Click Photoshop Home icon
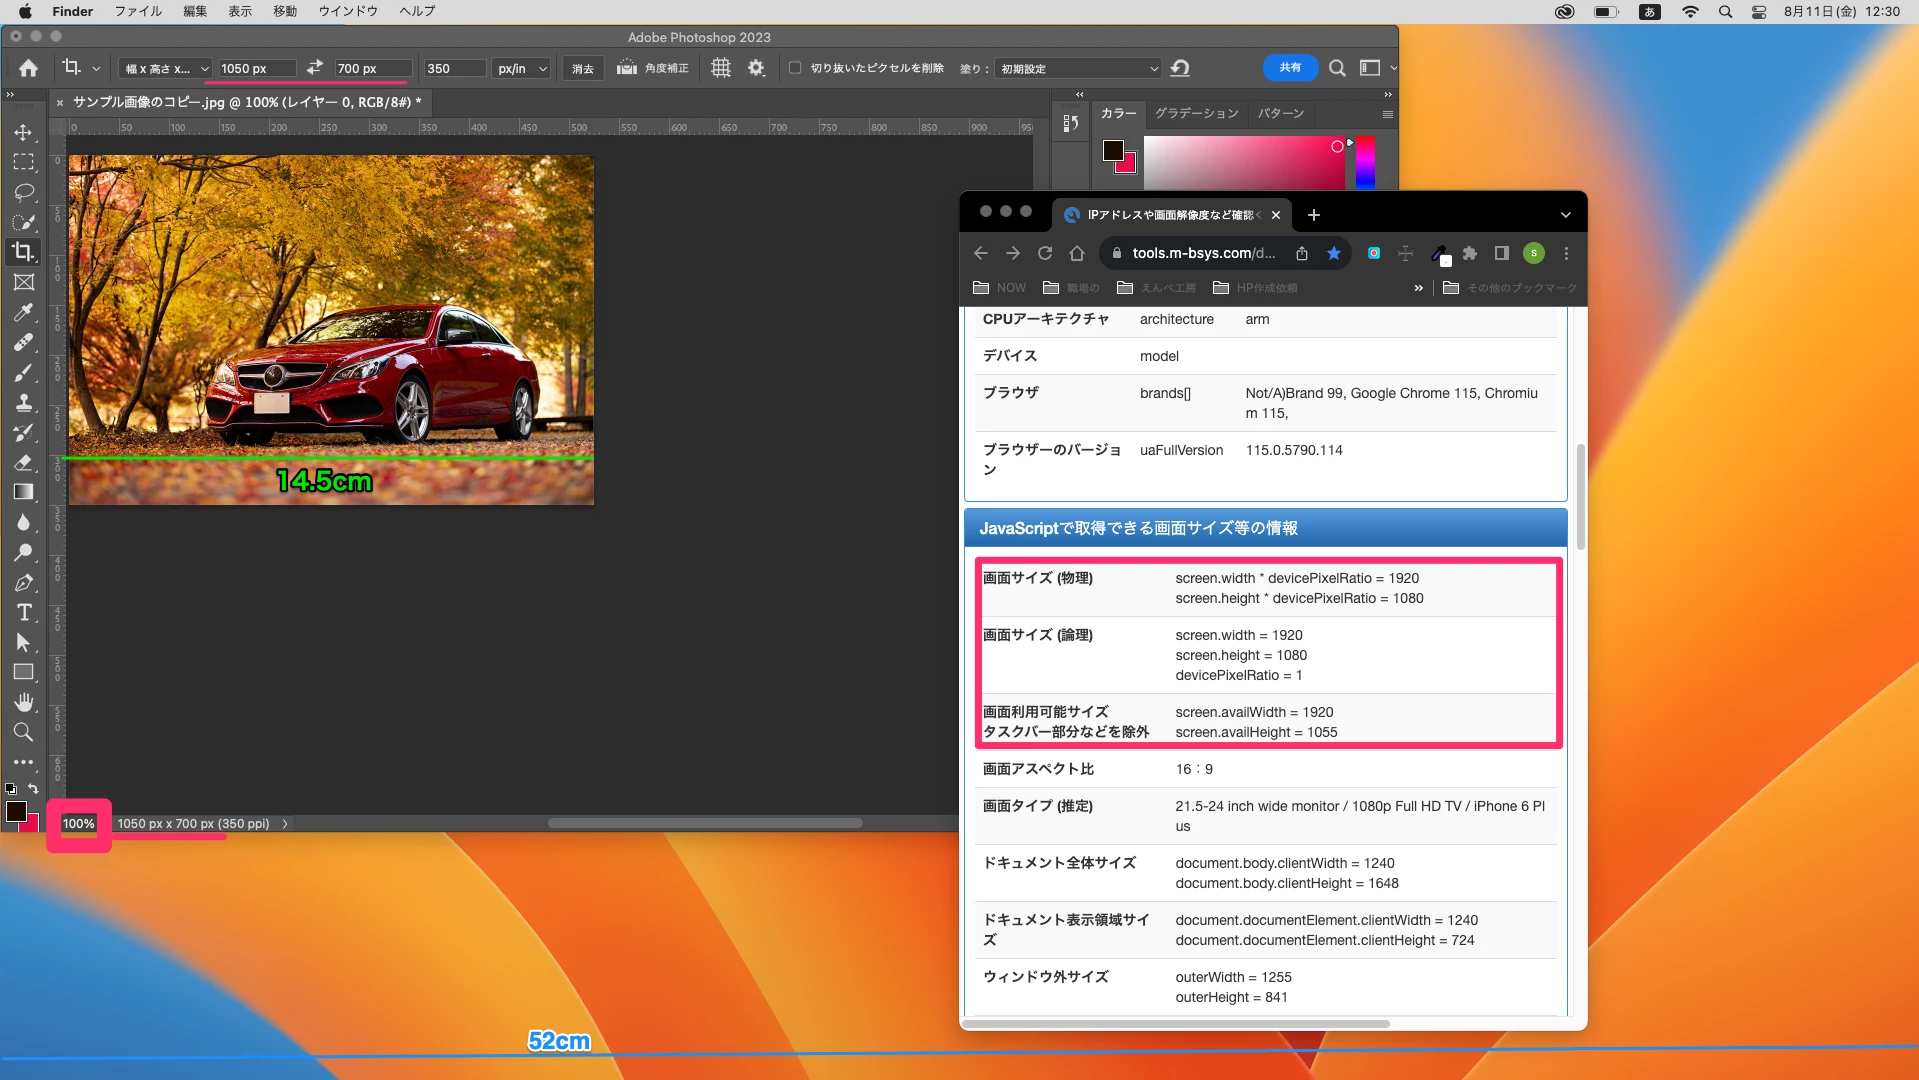 point(28,68)
